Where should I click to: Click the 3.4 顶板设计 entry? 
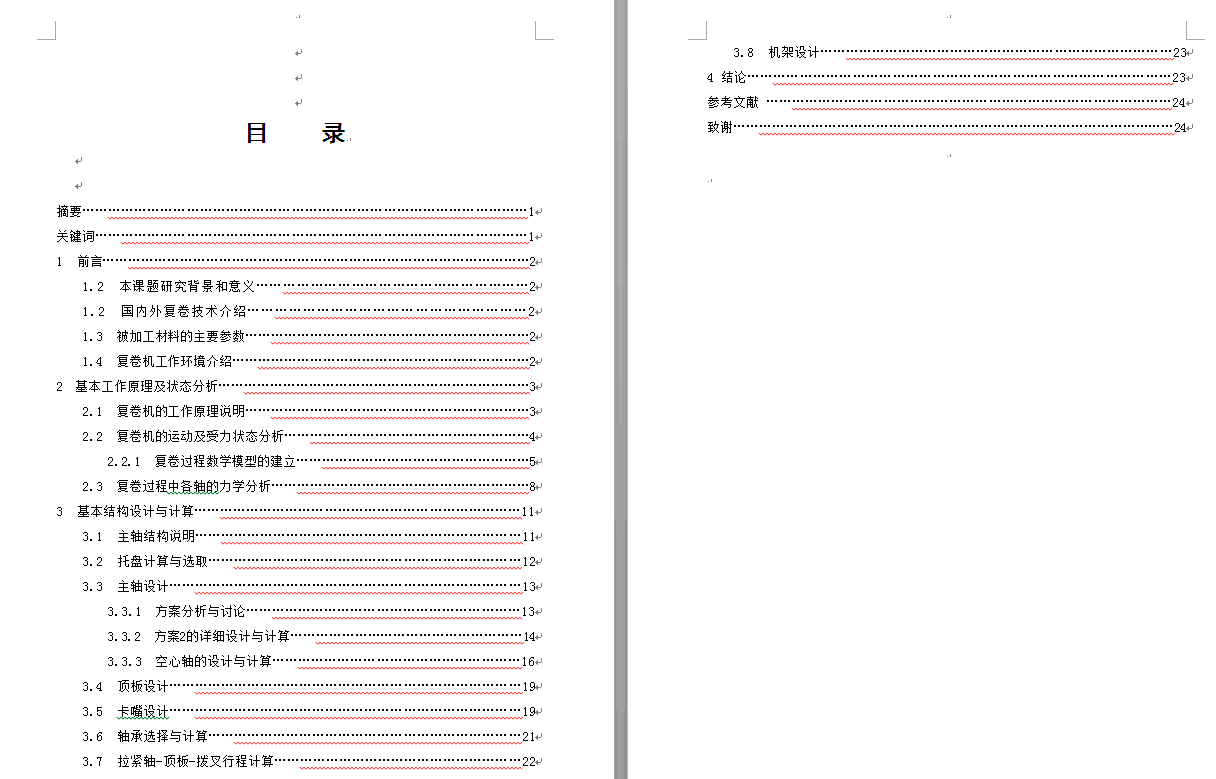click(x=309, y=687)
